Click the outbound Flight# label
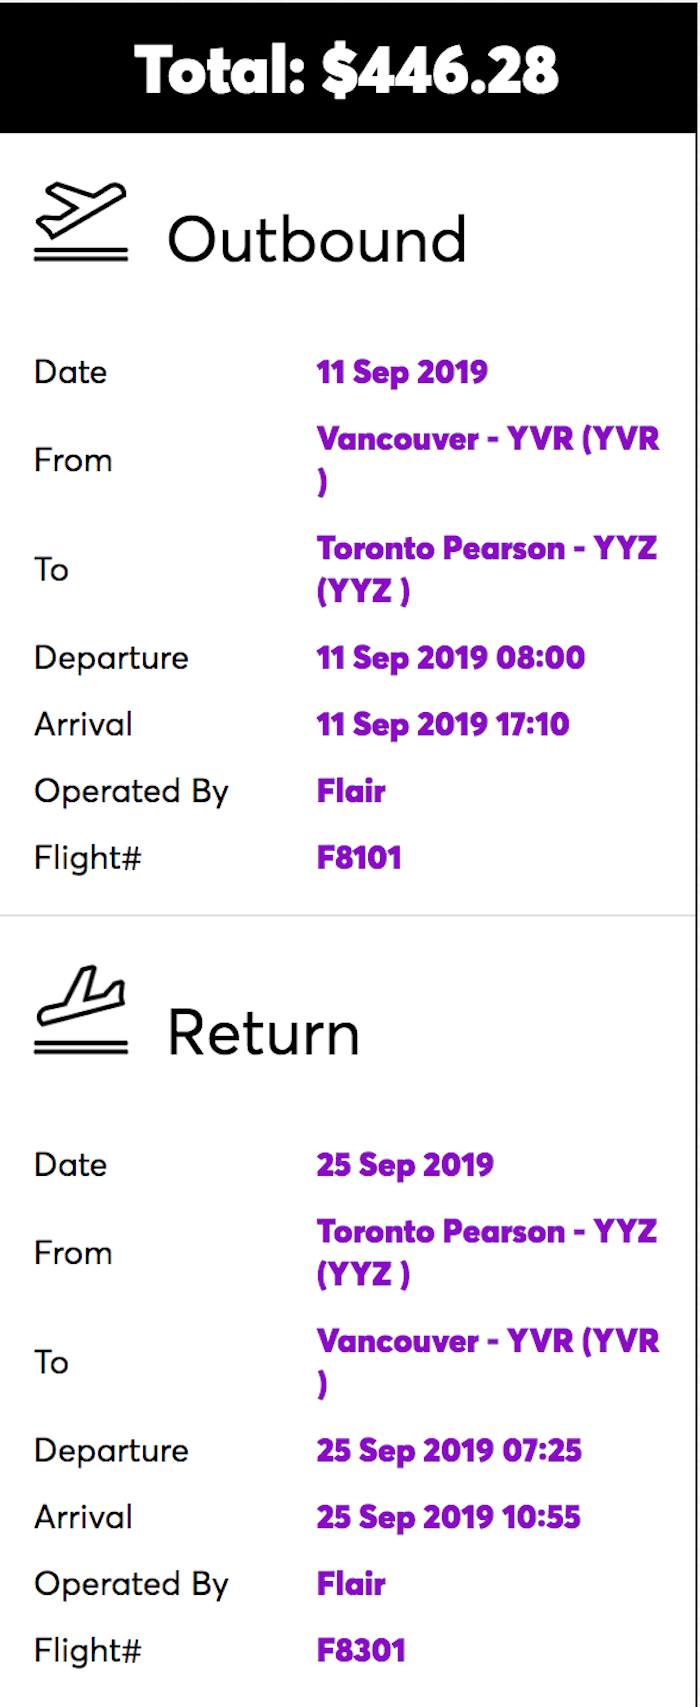The height and width of the screenshot is (1707, 700). tap(88, 858)
